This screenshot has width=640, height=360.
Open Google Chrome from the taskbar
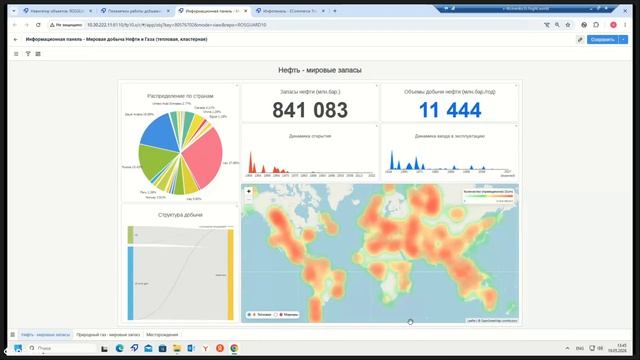click(234, 348)
